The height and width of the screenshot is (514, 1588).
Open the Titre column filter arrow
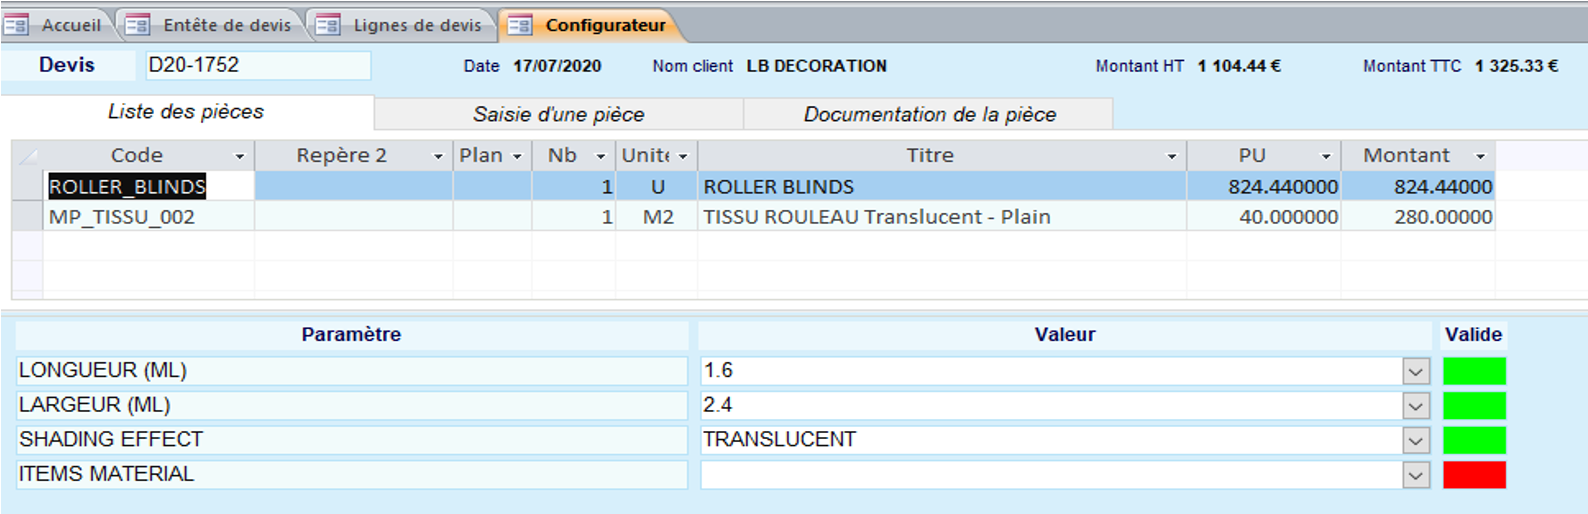1171,157
